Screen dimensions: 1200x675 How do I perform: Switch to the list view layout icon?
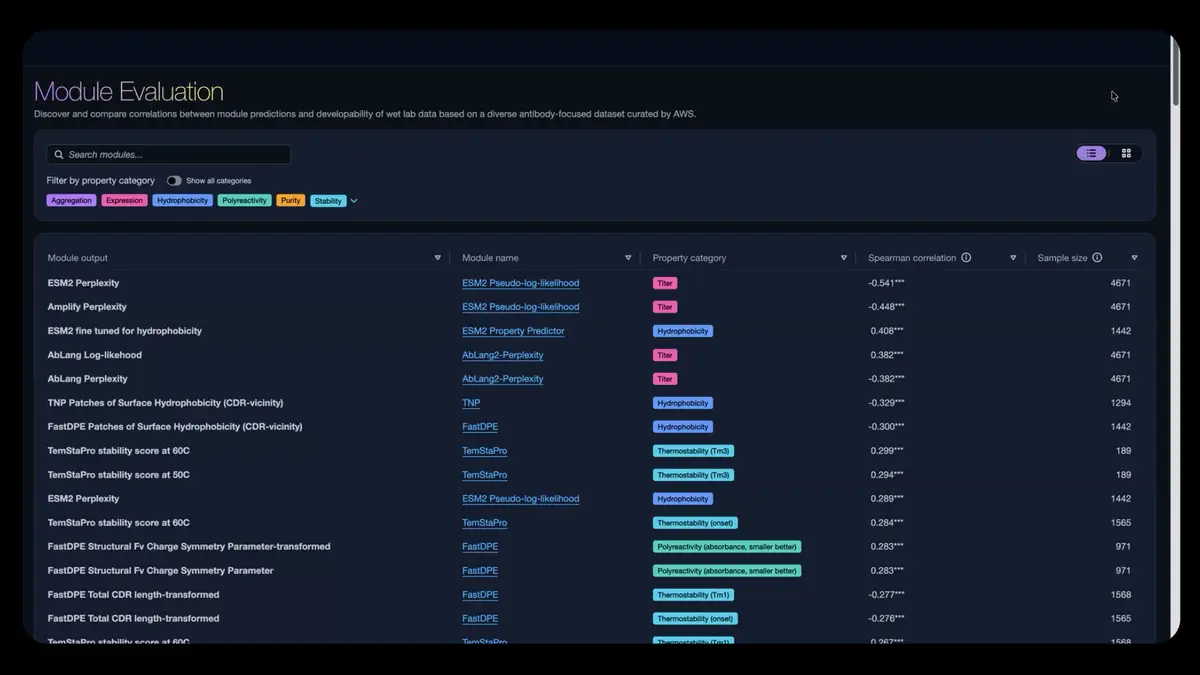[1091, 153]
